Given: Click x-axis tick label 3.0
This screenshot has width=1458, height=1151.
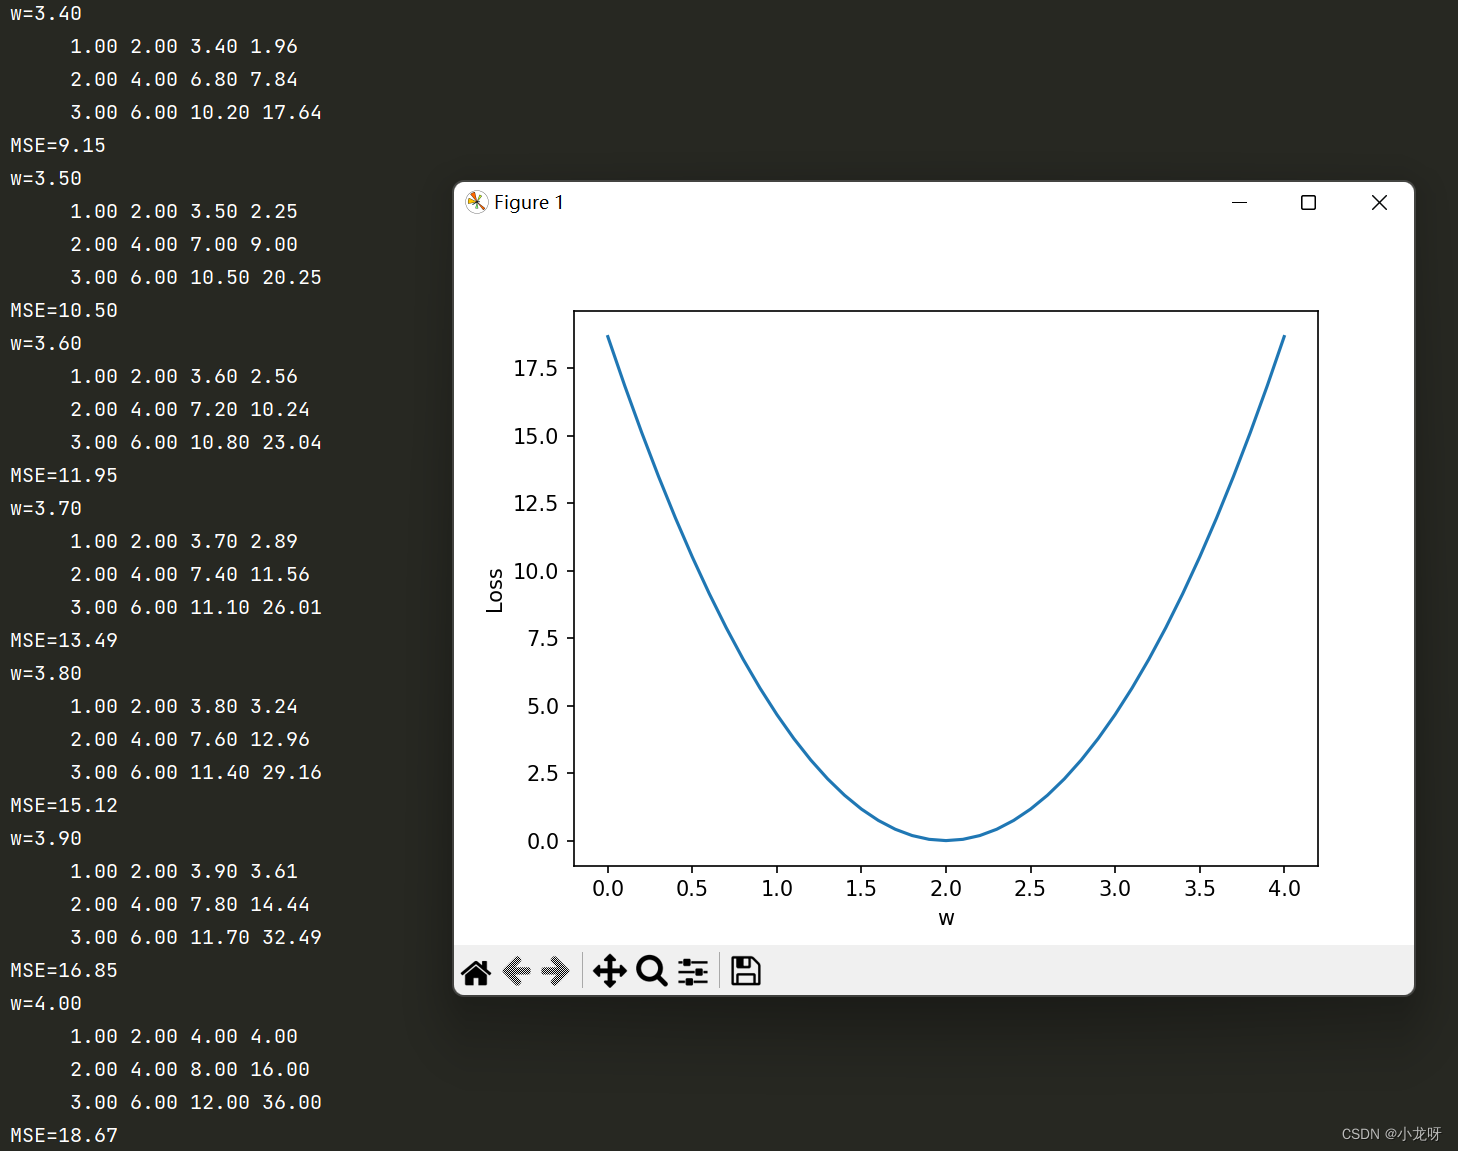Looking at the screenshot, I should 1115,889.
